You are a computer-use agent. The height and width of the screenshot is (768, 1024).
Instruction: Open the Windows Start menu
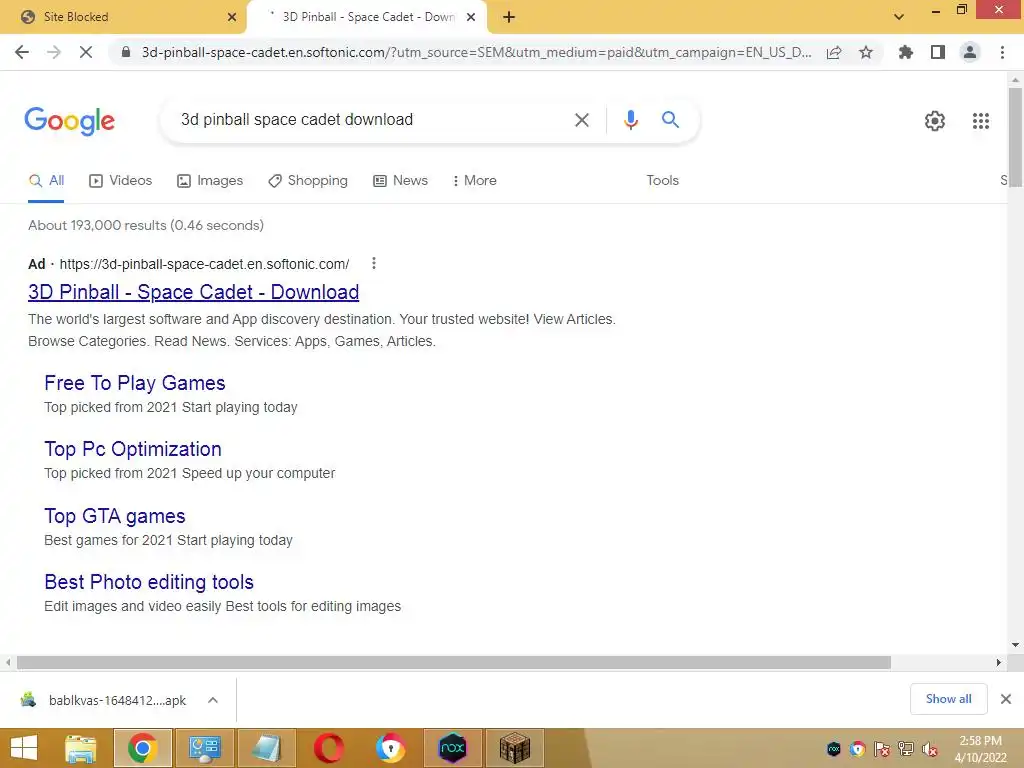[x=24, y=748]
